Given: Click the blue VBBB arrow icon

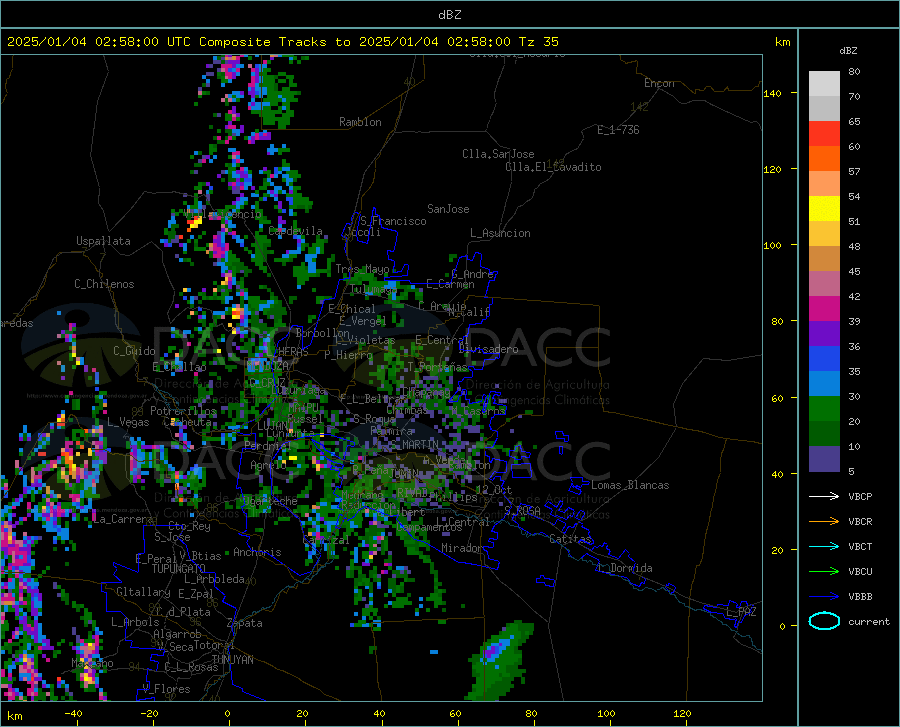Looking at the screenshot, I should point(824,596).
